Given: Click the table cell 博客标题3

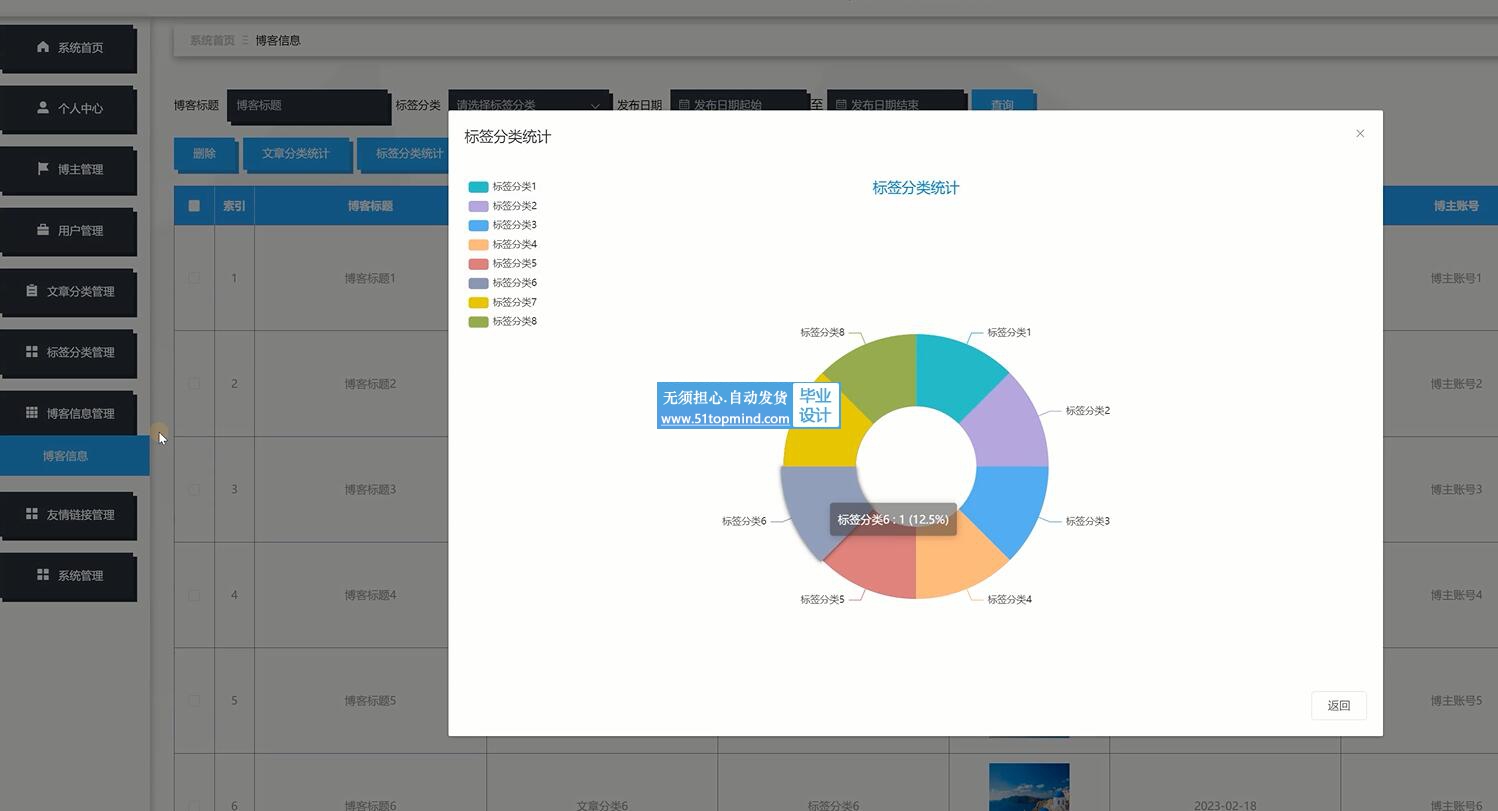Looking at the screenshot, I should point(370,489).
